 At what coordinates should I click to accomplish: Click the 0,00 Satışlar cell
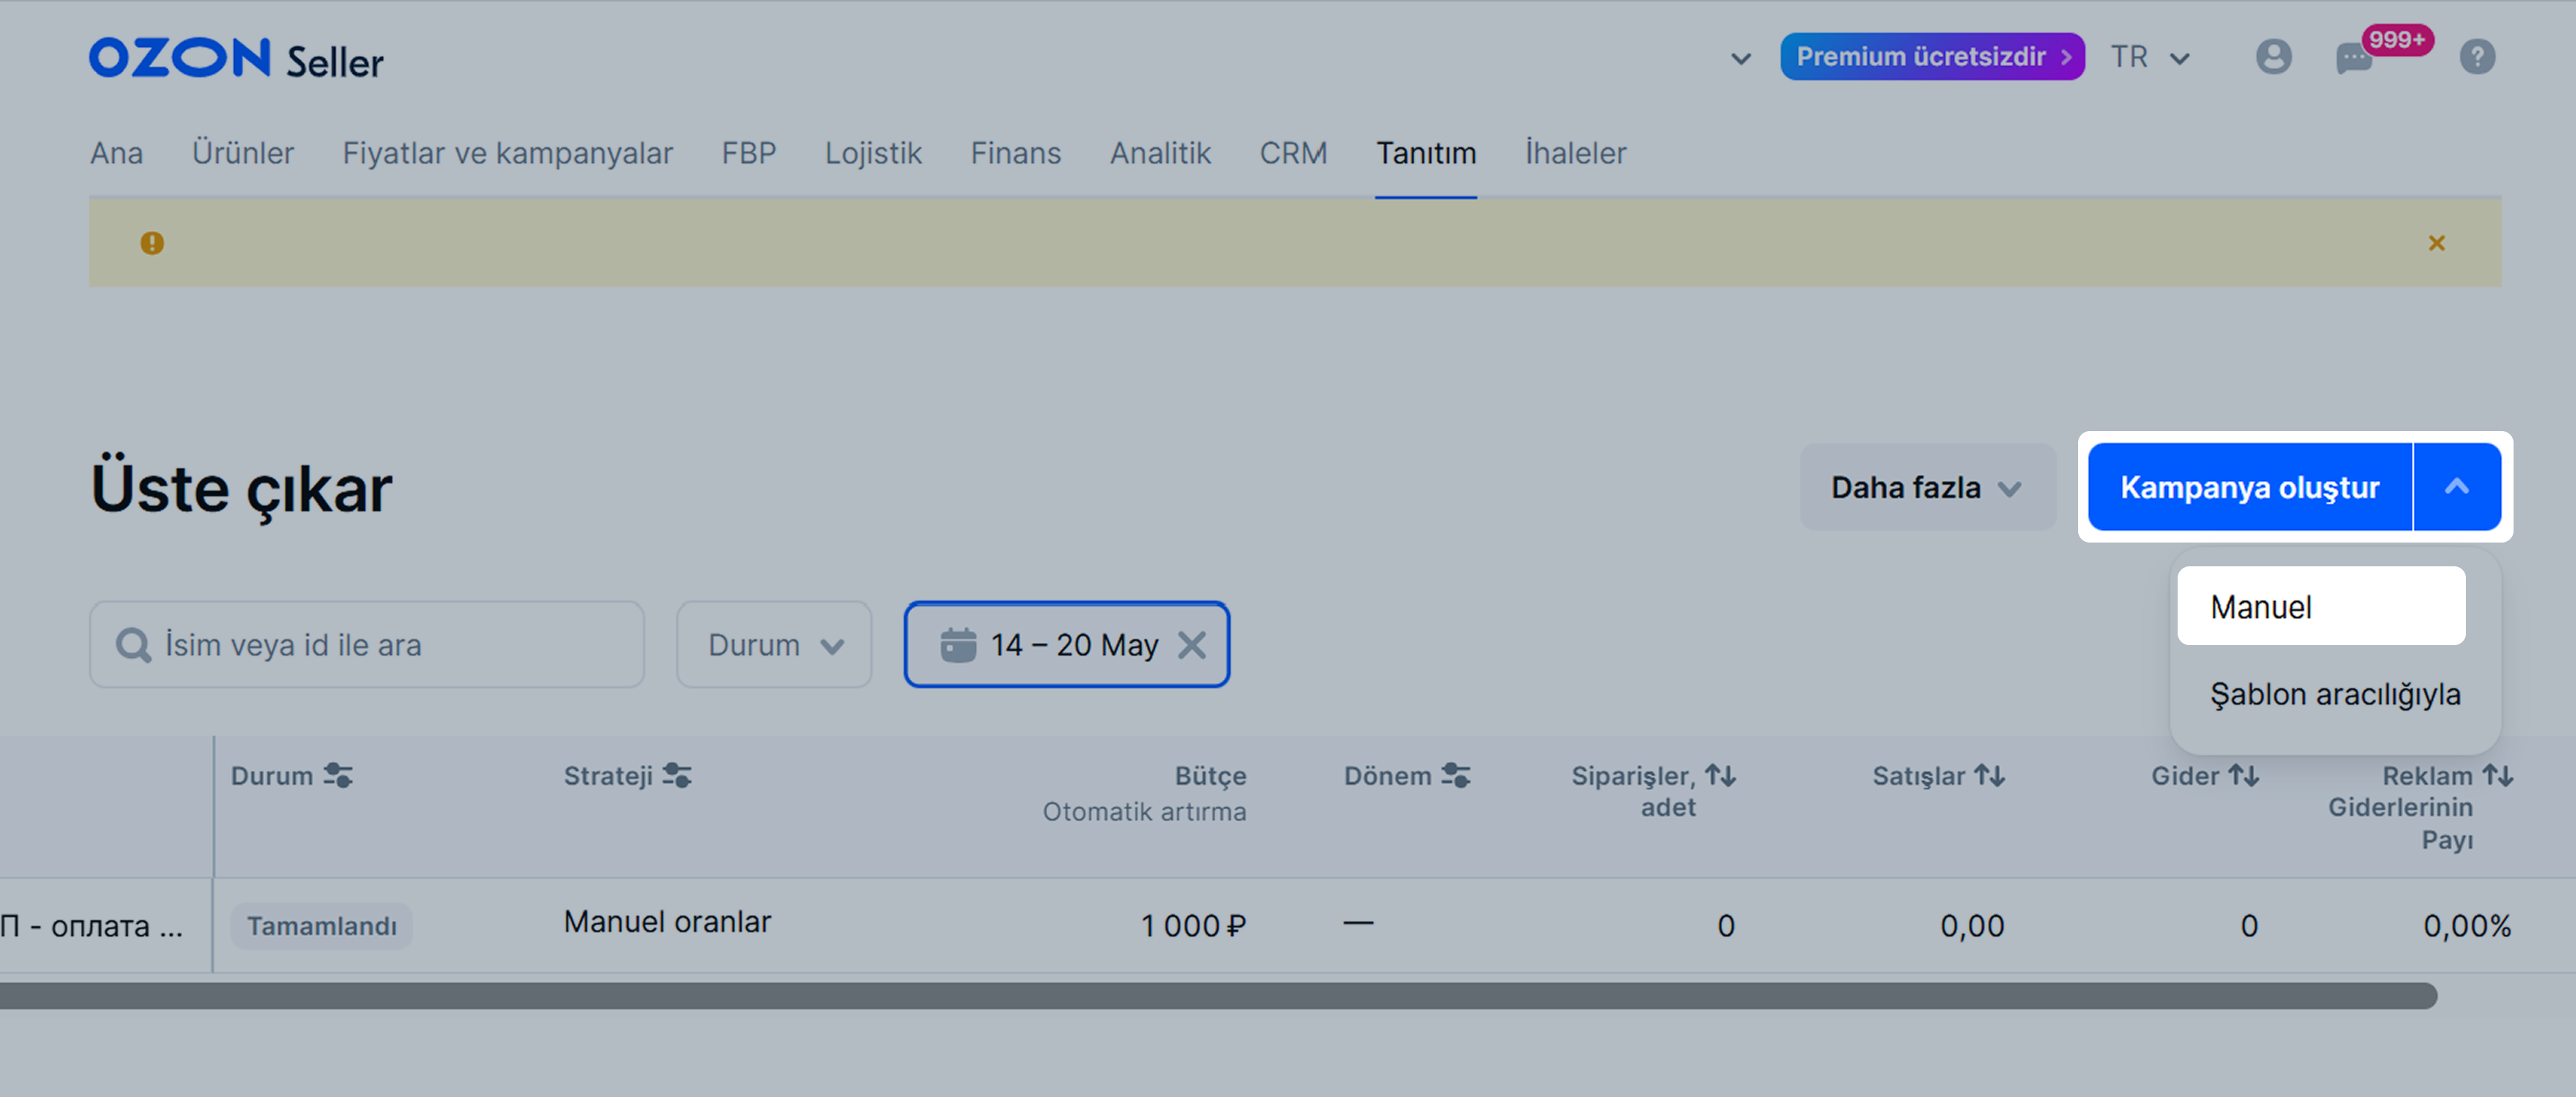tap(1972, 926)
